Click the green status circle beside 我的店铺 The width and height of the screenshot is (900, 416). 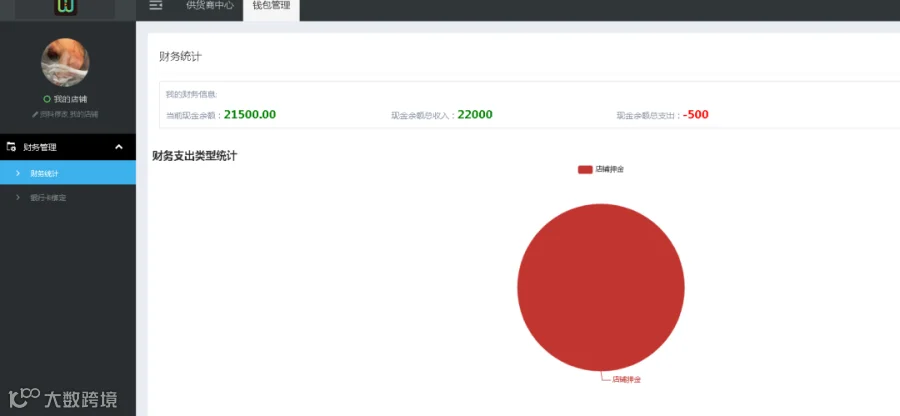[x=47, y=99]
